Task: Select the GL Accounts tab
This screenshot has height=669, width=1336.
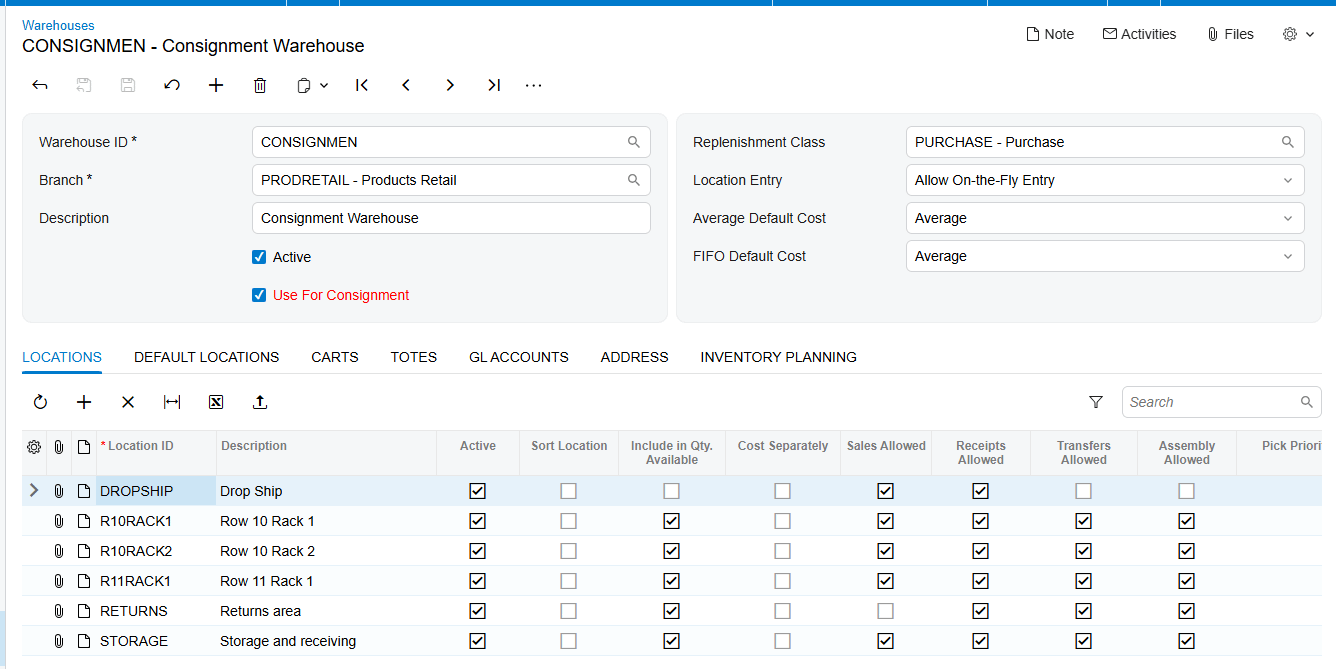Action: 519,357
